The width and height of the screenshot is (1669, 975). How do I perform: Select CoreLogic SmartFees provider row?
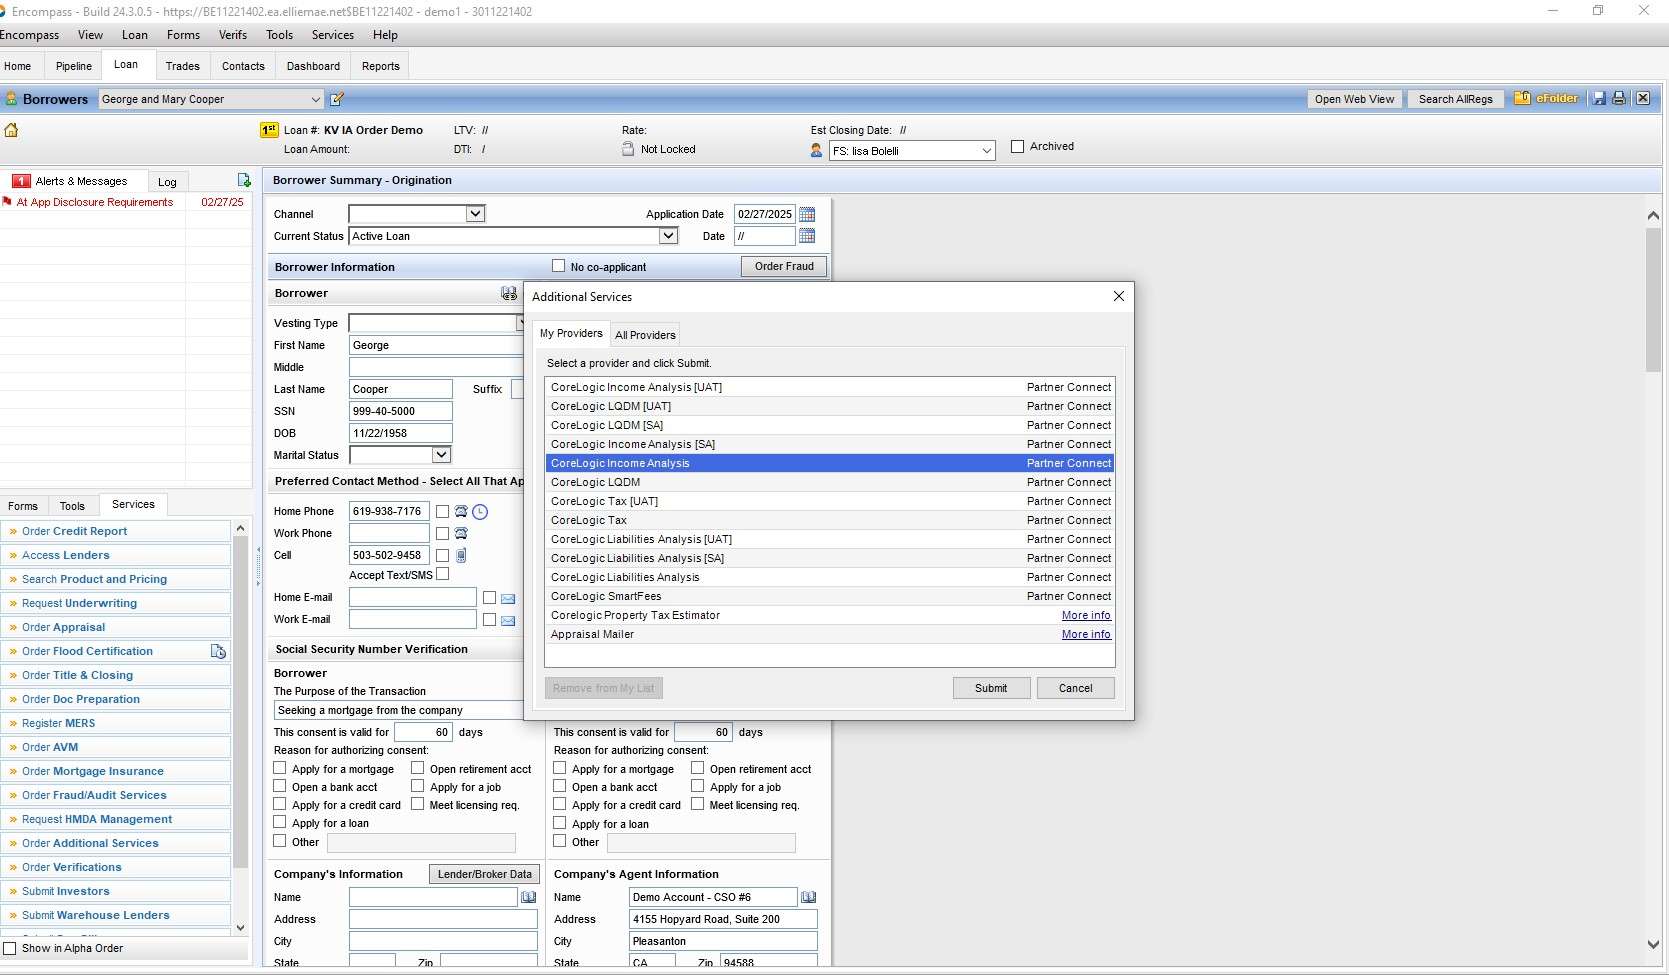[830, 596]
